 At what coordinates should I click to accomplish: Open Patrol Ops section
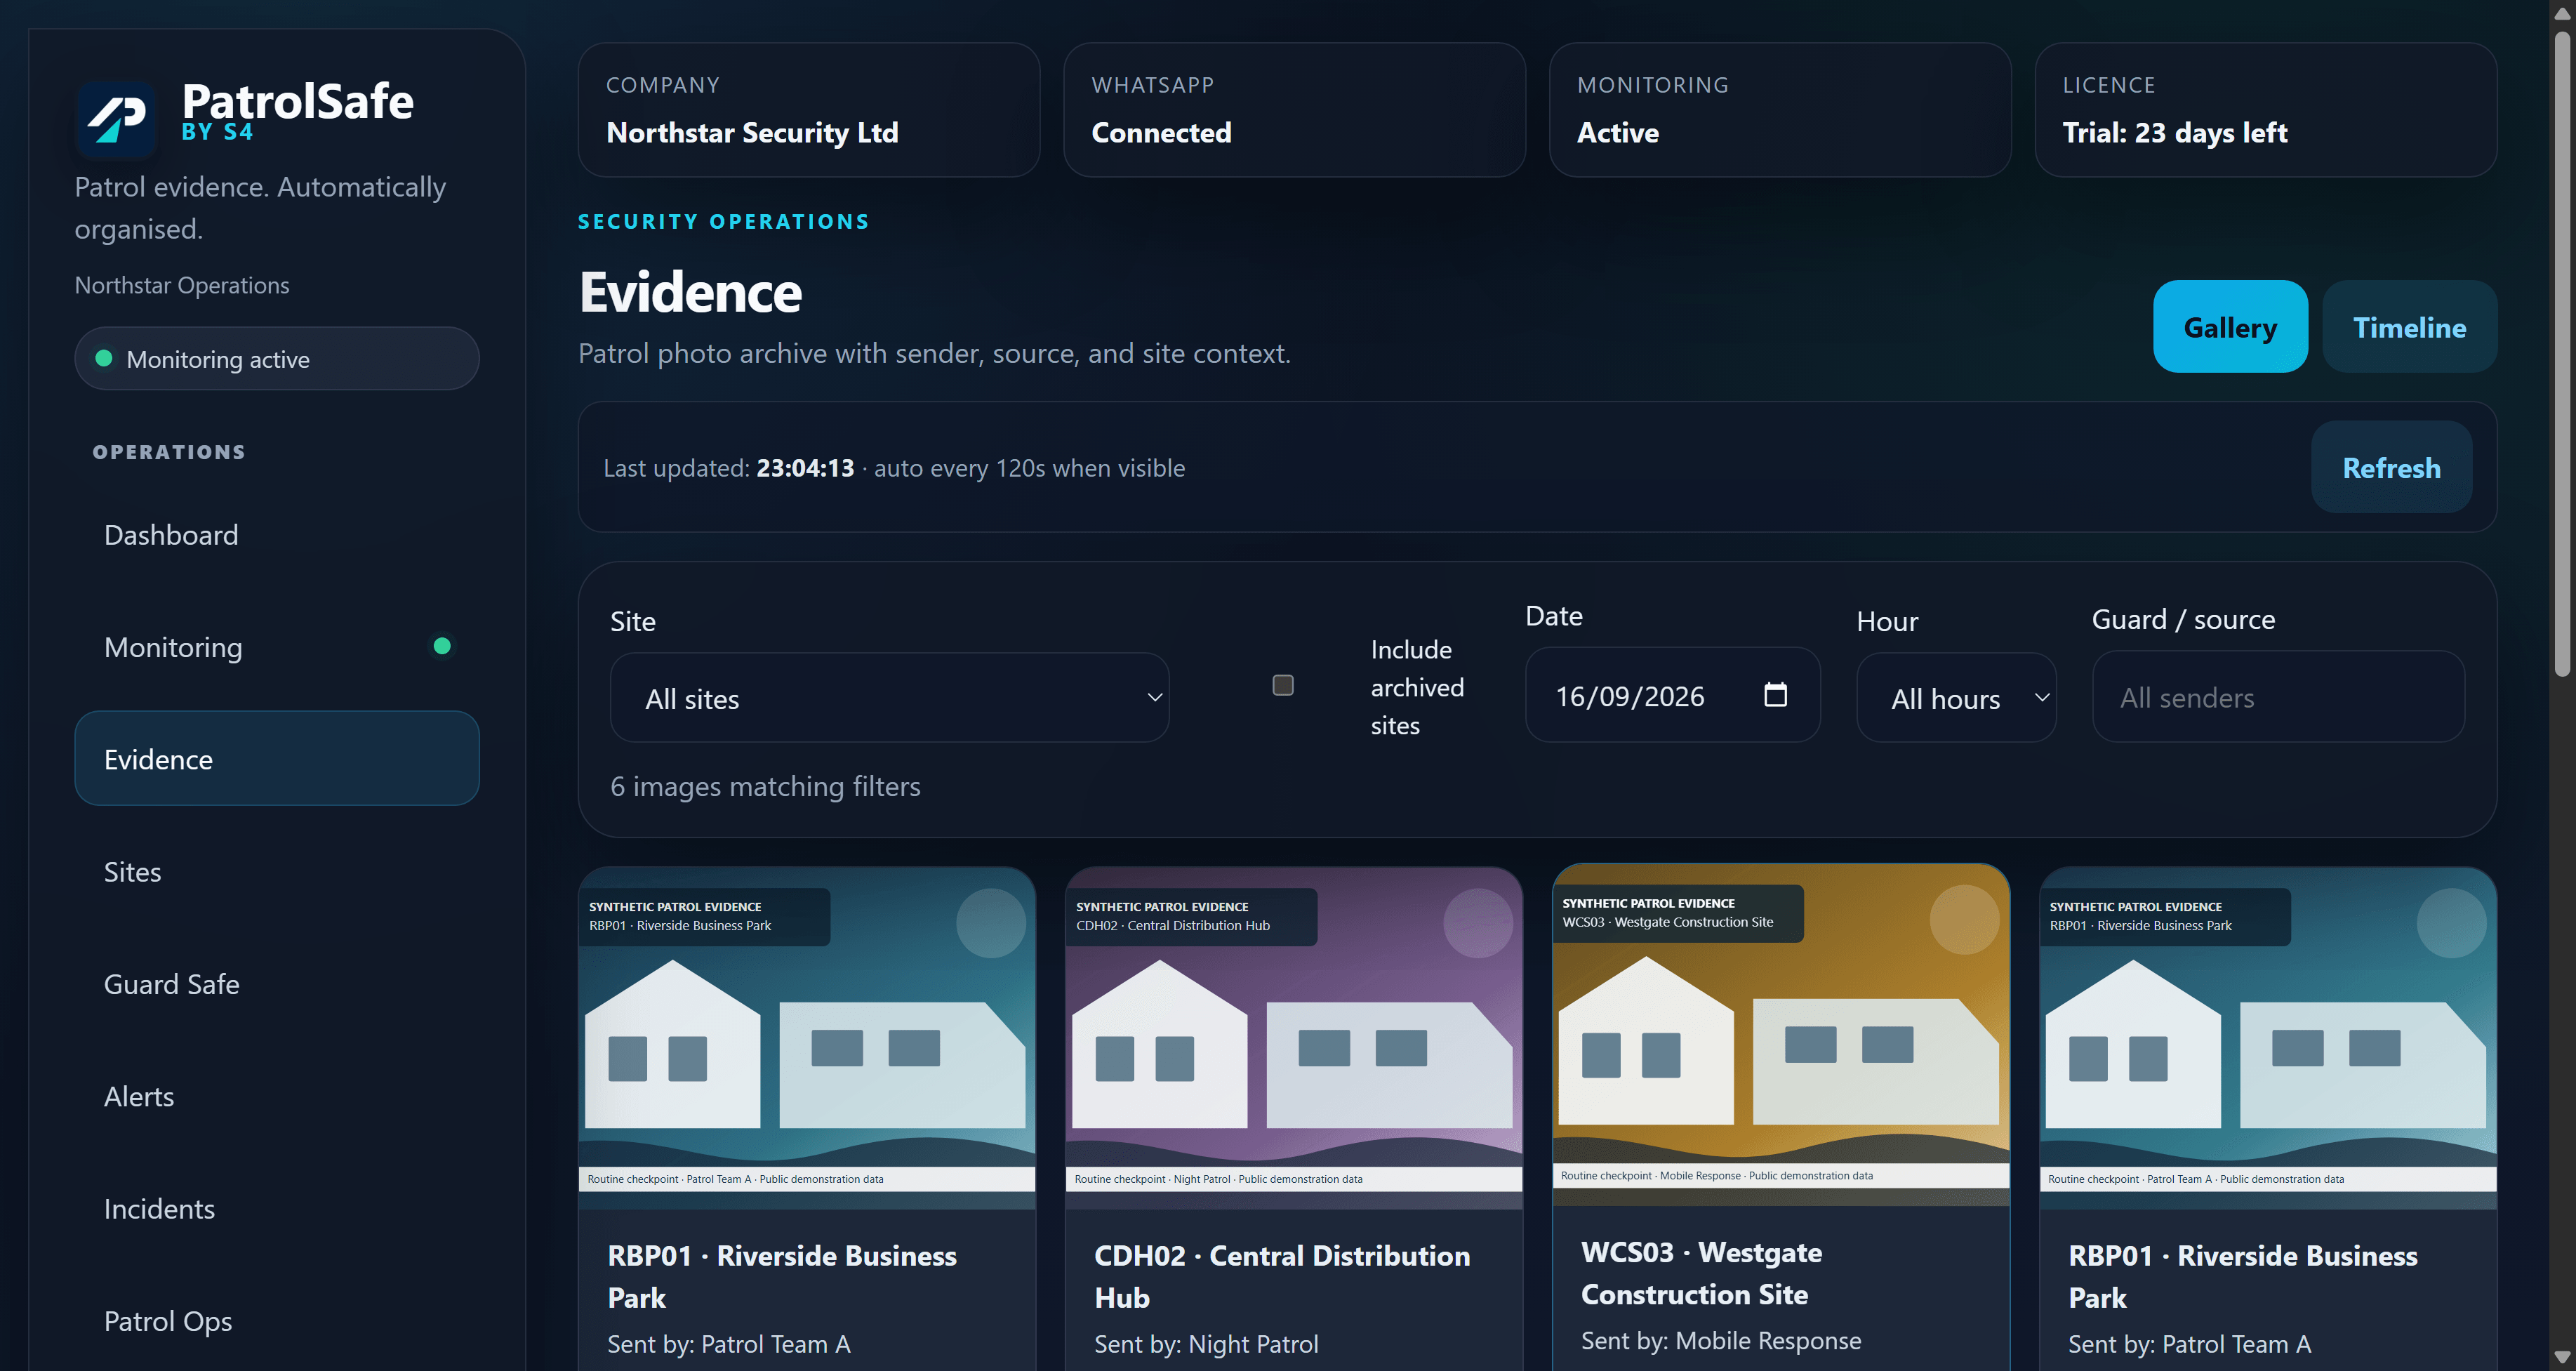pos(277,1321)
